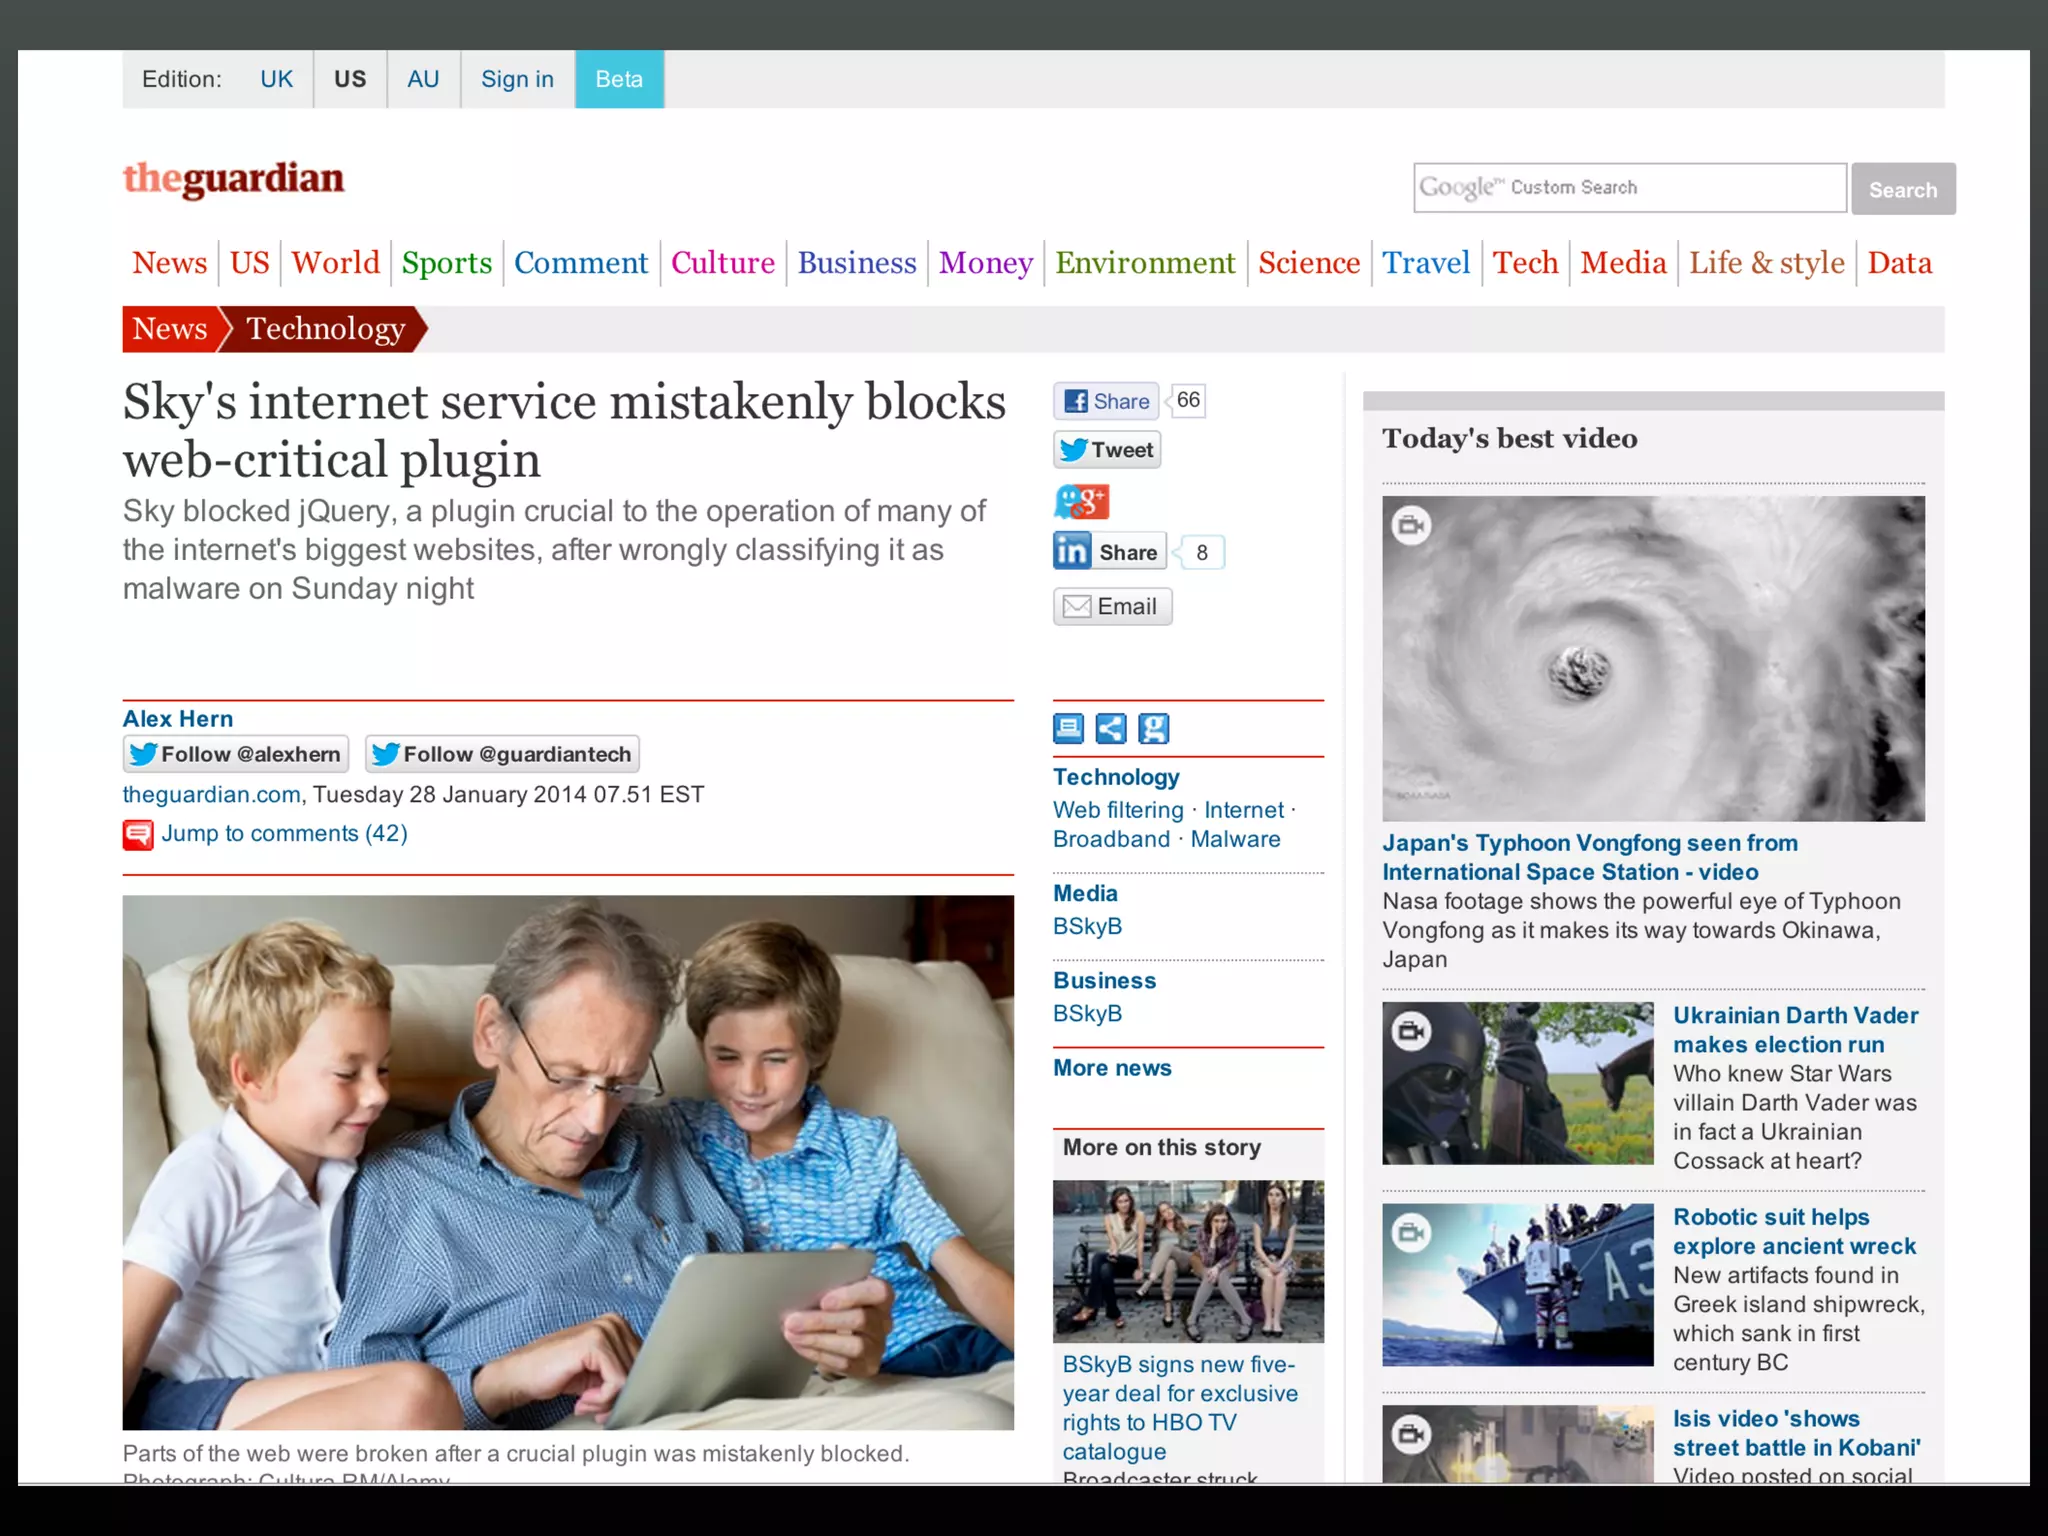The width and height of the screenshot is (2048, 1536).
Task: Open the Ukrainian Darth Vader video thumbnail
Action: (1517, 1083)
